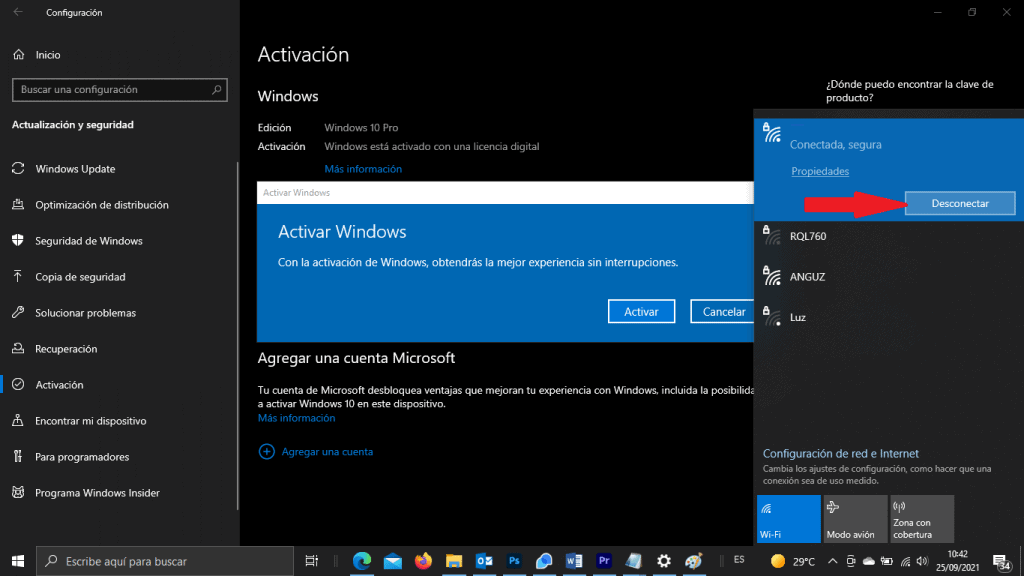Screen dimensions: 1024x576
Task: Select the Luz Wi-Fi network
Action: [x=888, y=317]
